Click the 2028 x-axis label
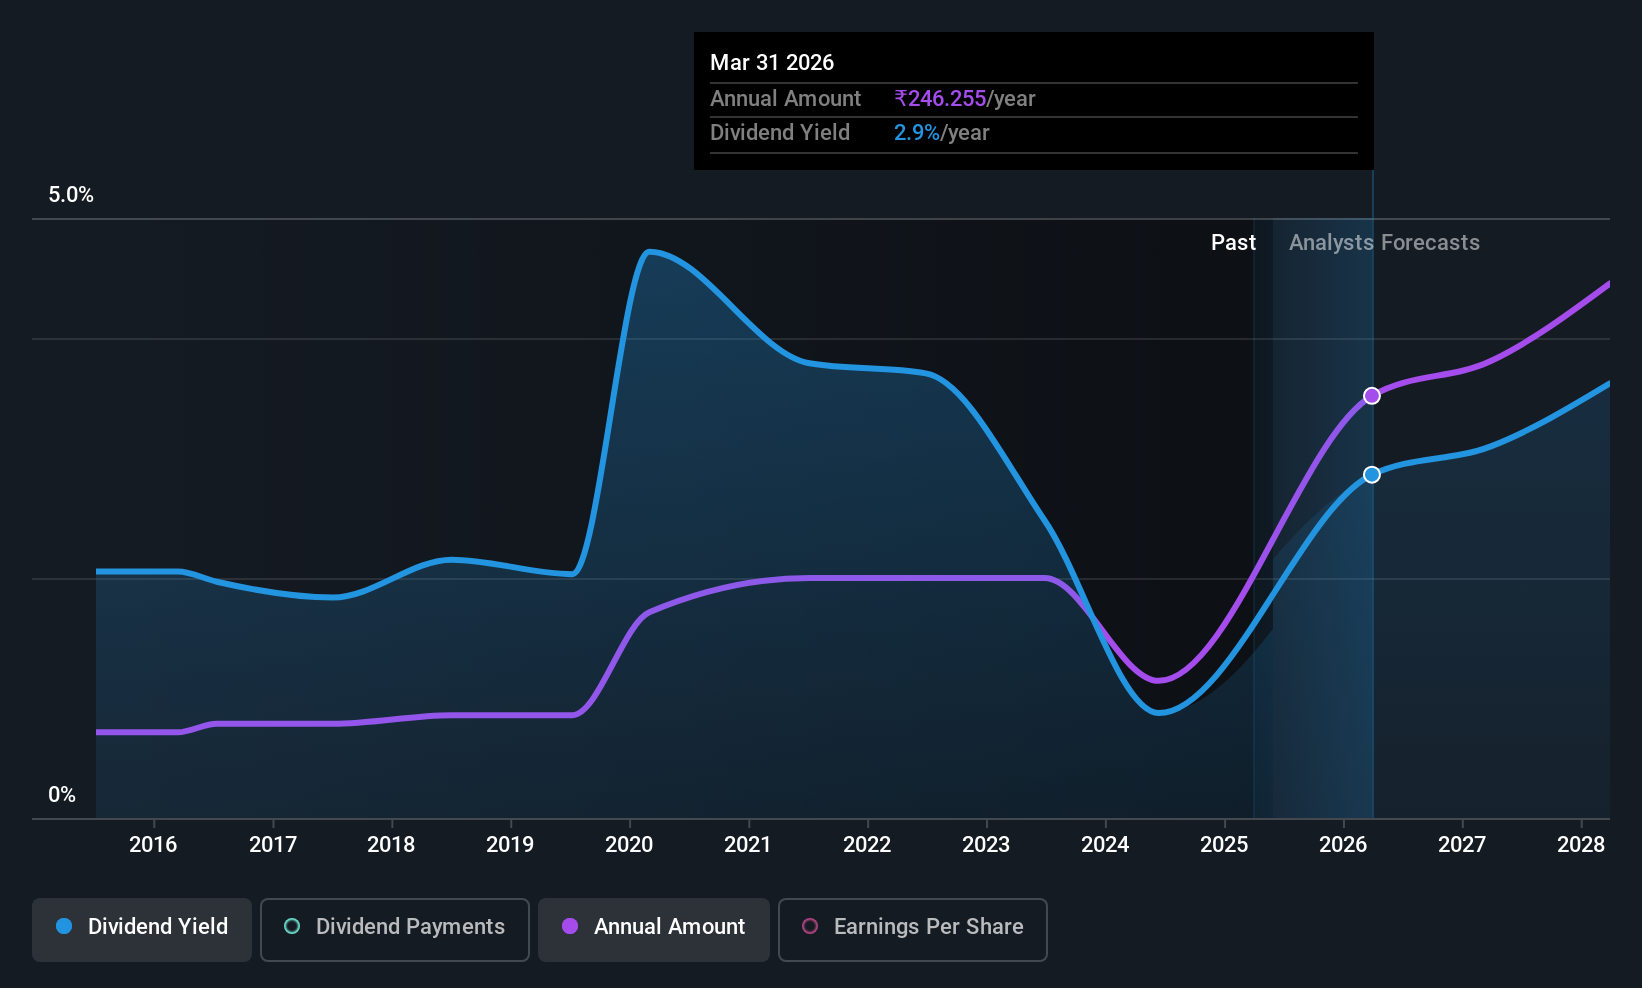This screenshot has height=988, width=1642. (1581, 844)
